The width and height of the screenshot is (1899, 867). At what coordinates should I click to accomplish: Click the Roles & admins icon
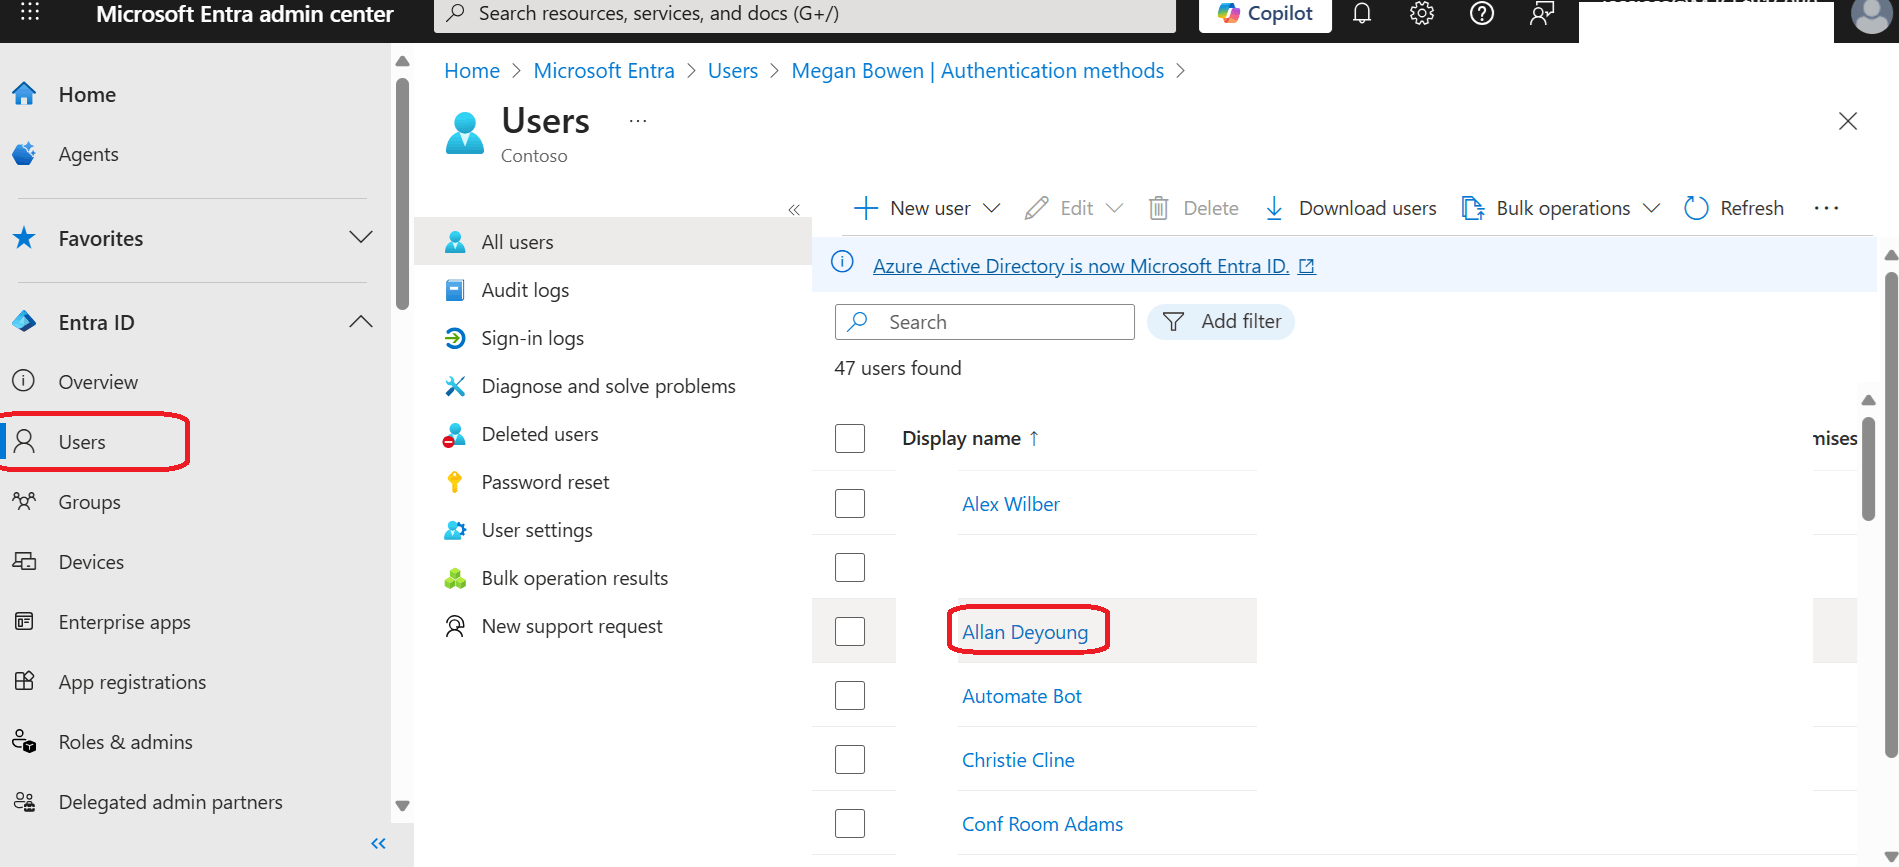pyautogui.click(x=24, y=741)
